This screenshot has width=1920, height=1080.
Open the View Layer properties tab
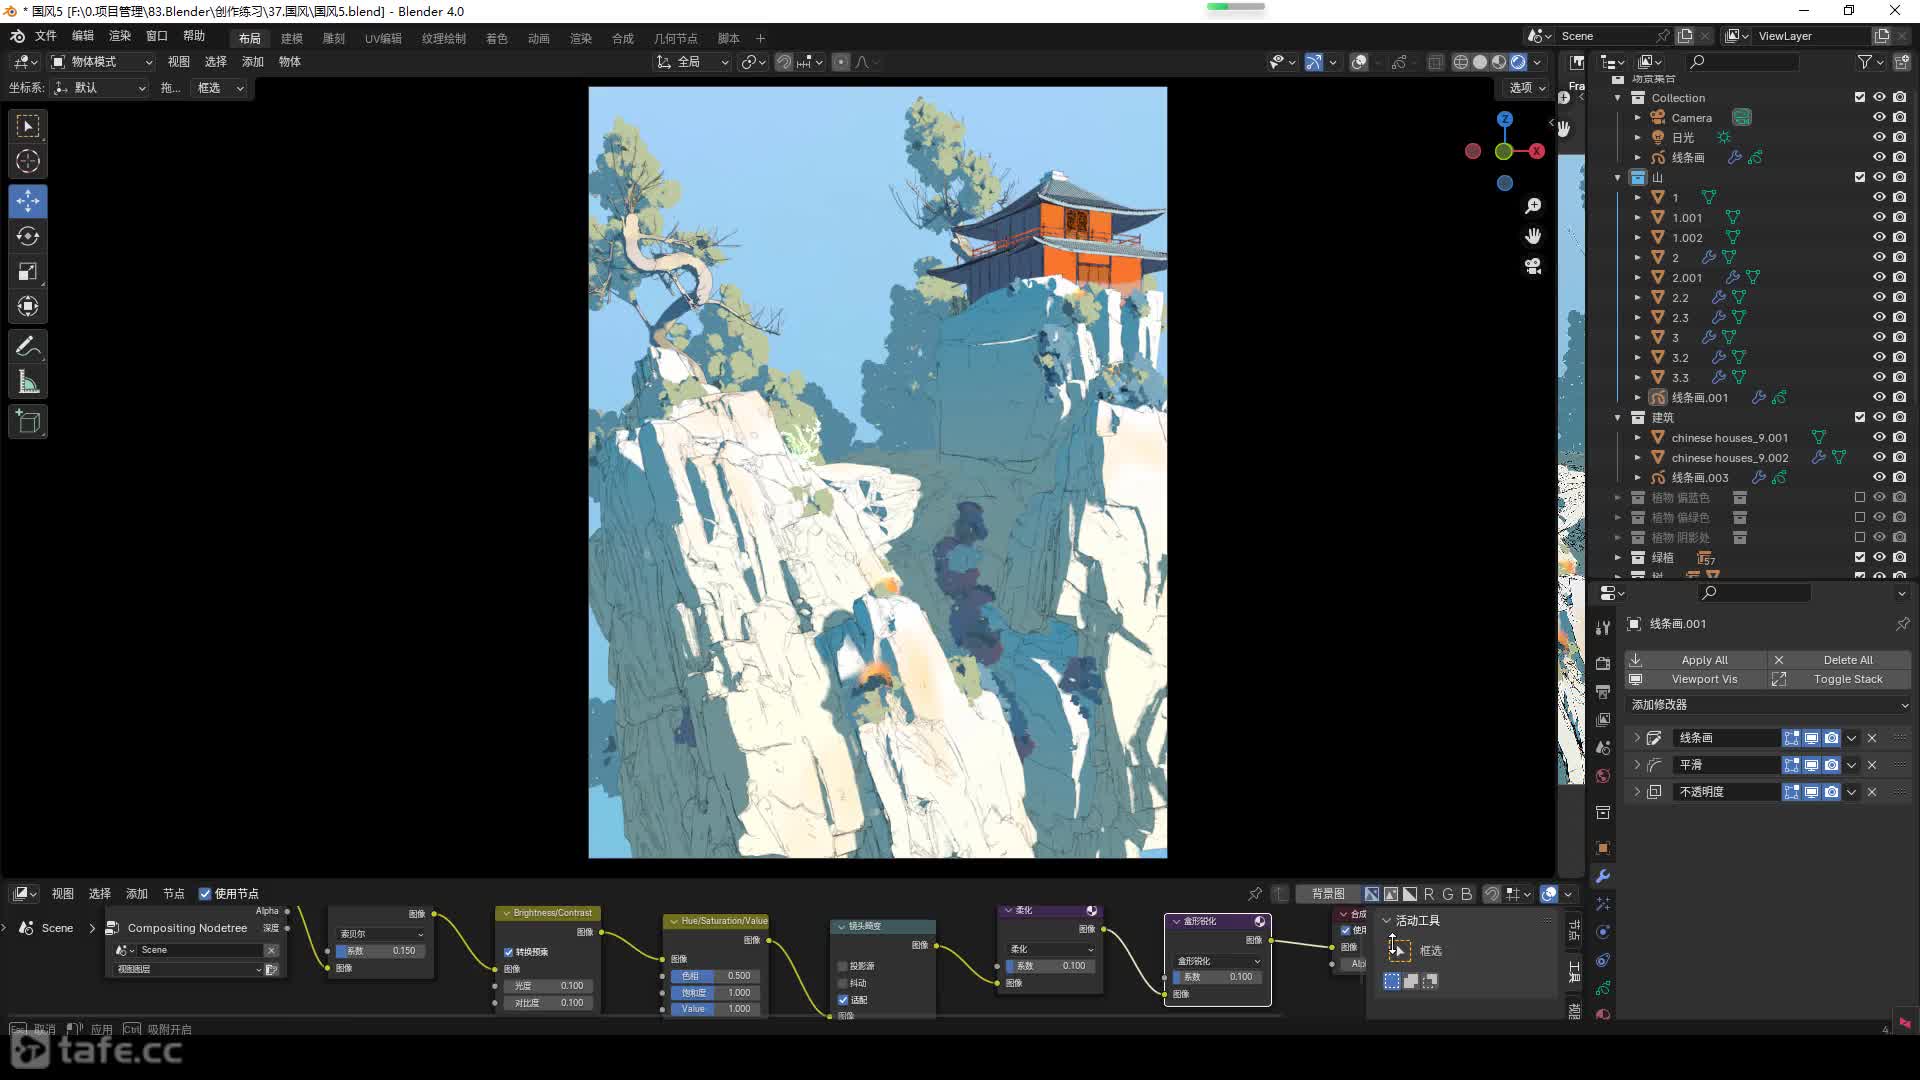coord(1603,719)
